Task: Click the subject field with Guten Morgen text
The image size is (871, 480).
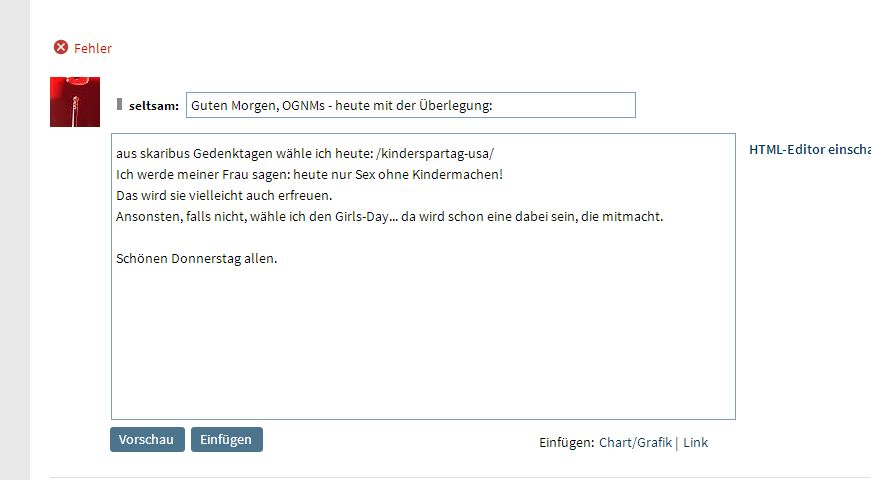Action: click(411, 105)
